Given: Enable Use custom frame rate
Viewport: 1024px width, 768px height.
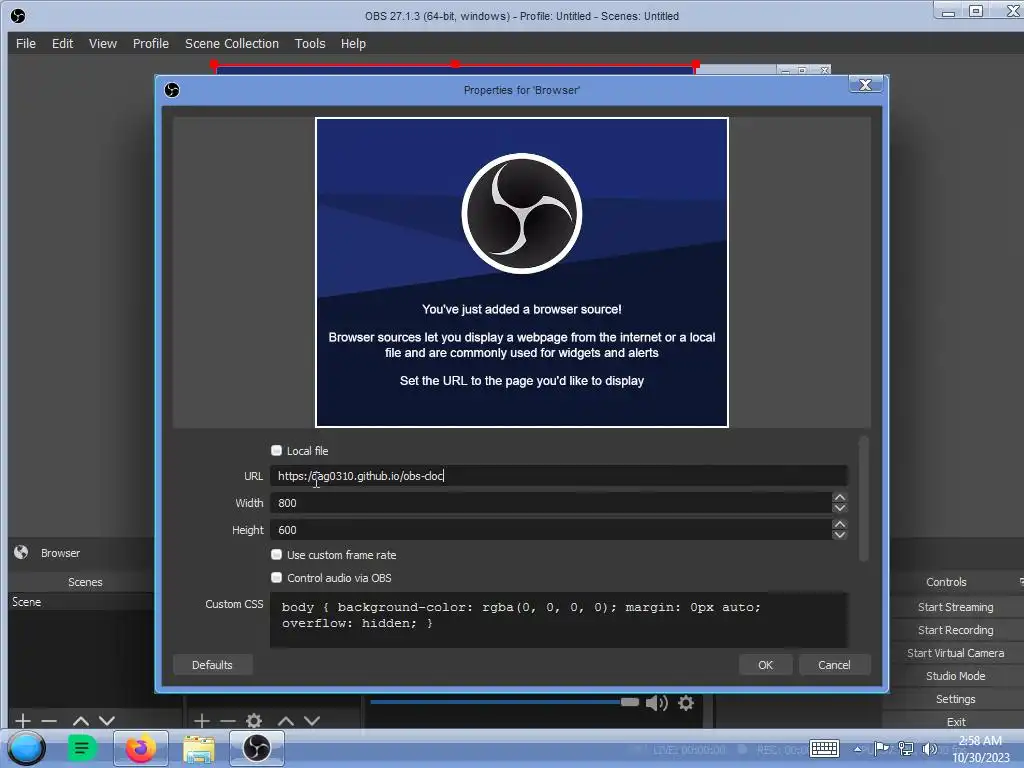Looking at the screenshot, I should point(276,554).
